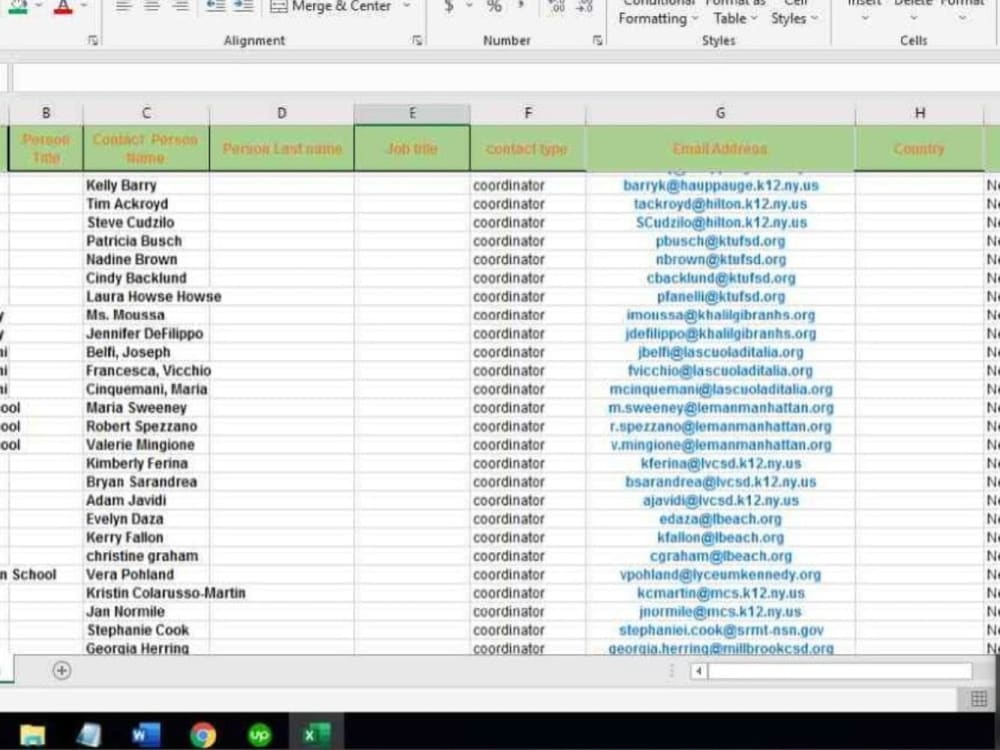This screenshot has width=1000, height=750.
Task: Open Google Chrome from the taskbar
Action: 203,735
